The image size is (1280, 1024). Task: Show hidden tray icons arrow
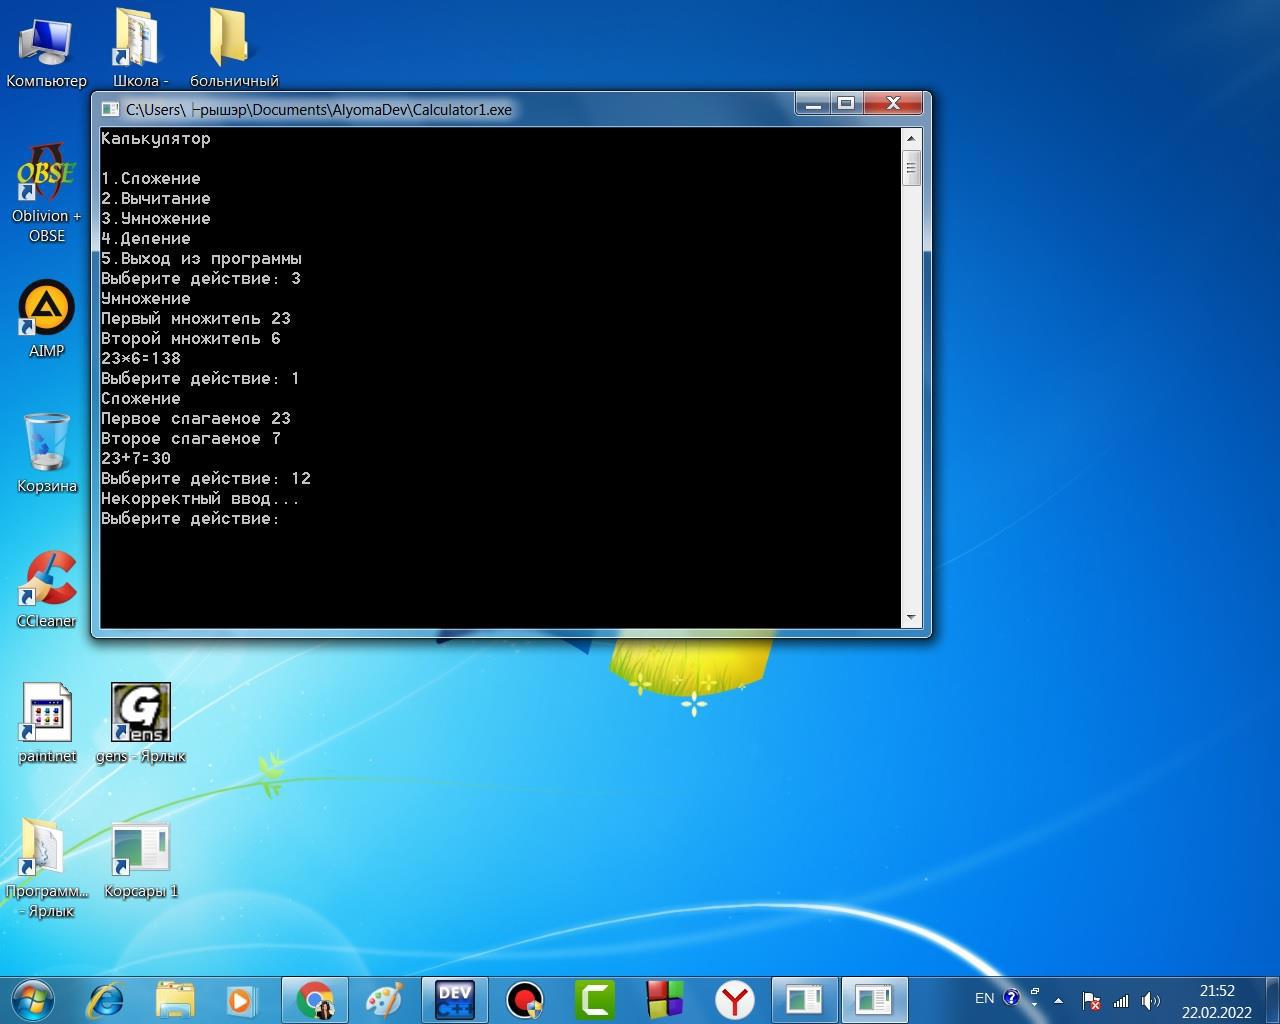pyautogui.click(x=1058, y=1000)
